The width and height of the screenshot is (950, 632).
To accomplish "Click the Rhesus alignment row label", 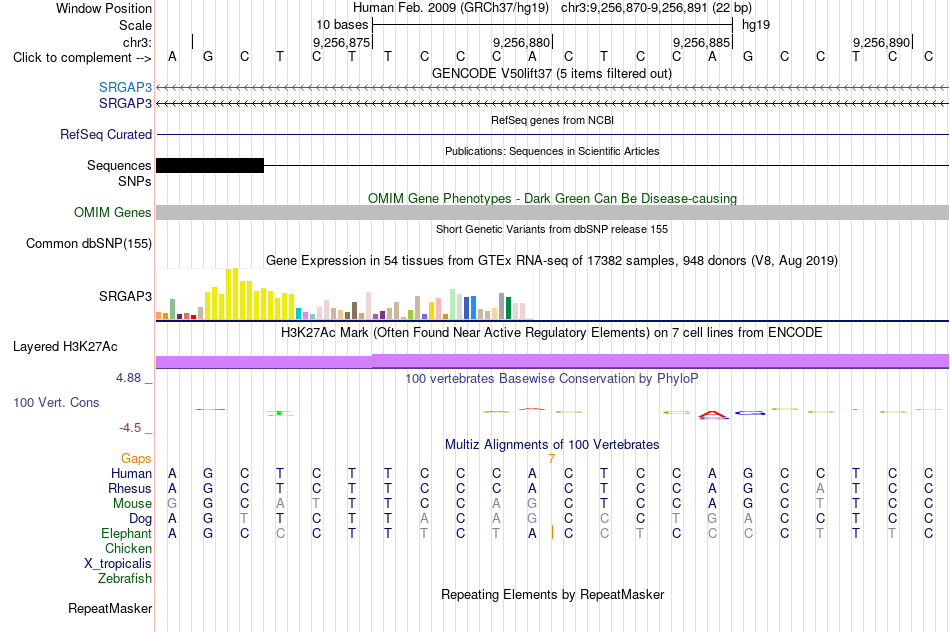I will coord(130,489).
